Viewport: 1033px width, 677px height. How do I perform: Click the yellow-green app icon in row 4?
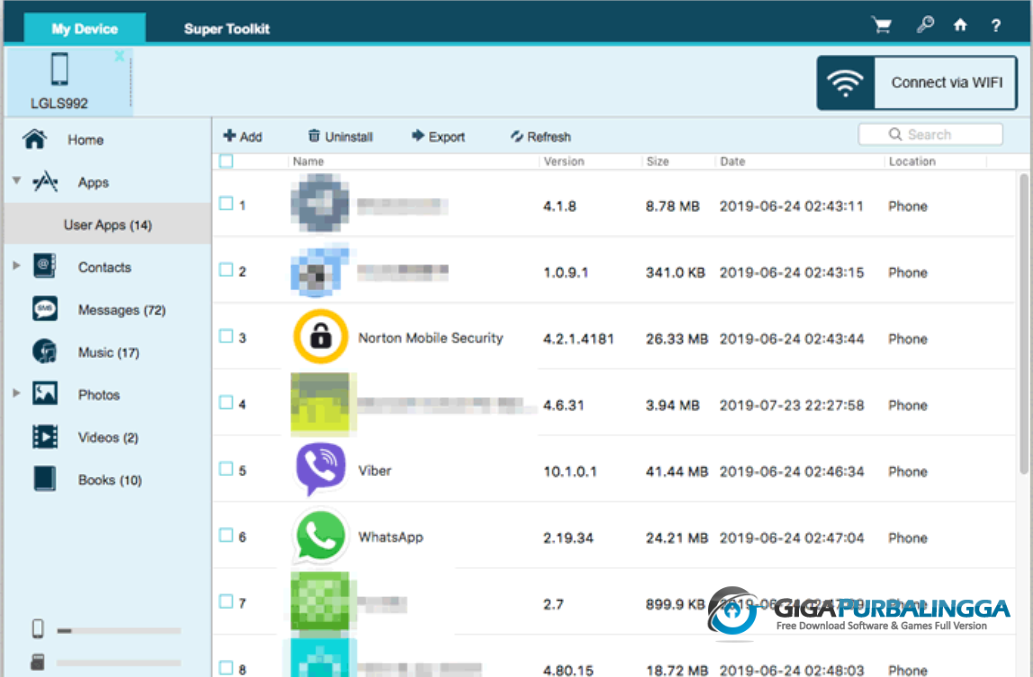pos(320,403)
